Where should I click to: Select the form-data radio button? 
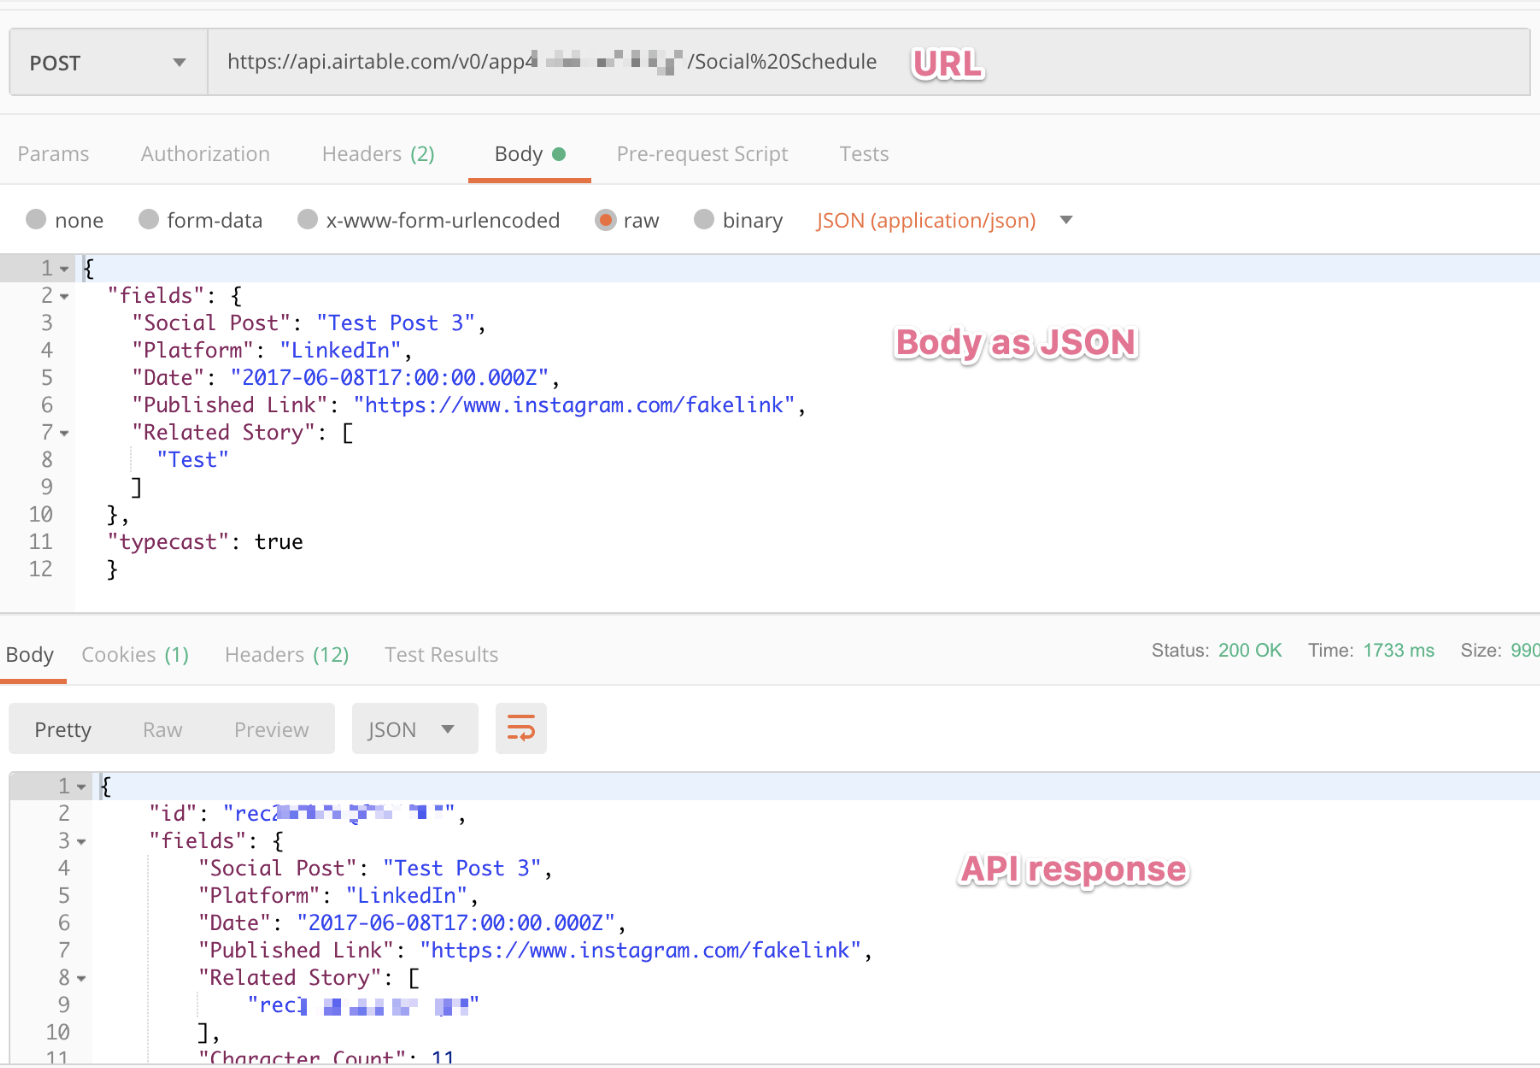(149, 220)
